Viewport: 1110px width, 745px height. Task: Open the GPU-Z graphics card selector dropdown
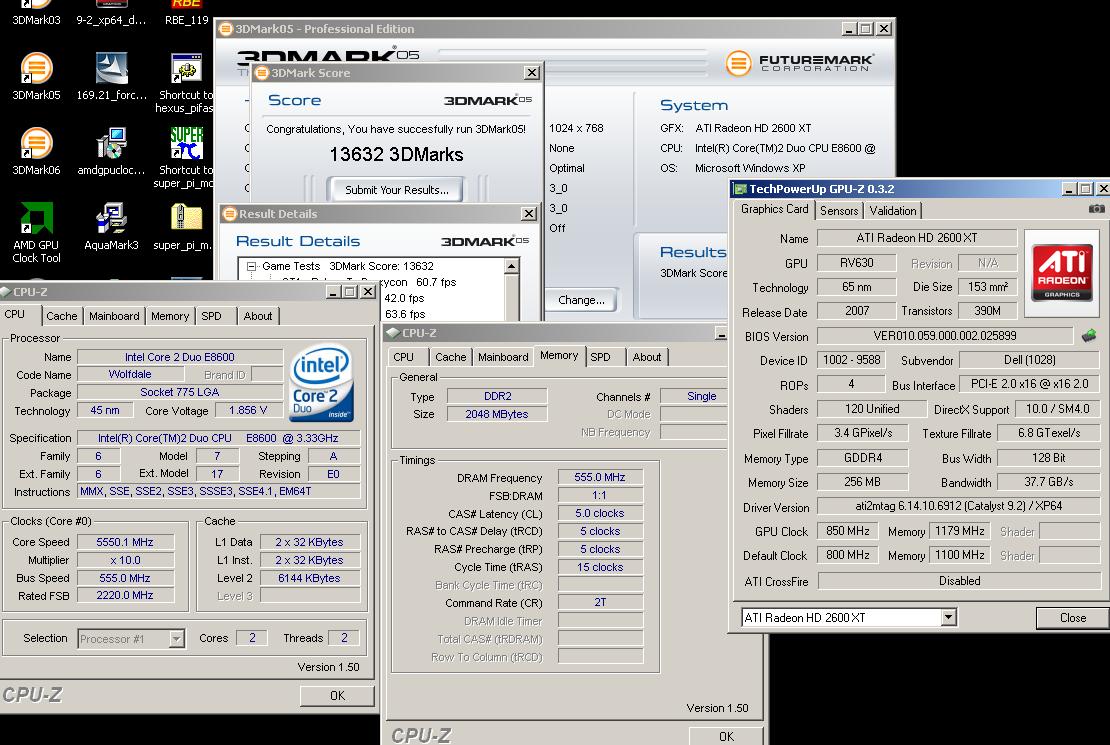pyautogui.click(x=948, y=618)
